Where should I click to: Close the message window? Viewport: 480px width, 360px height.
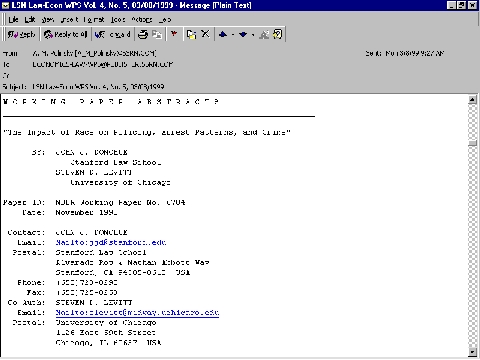pyautogui.click(x=472, y=5)
